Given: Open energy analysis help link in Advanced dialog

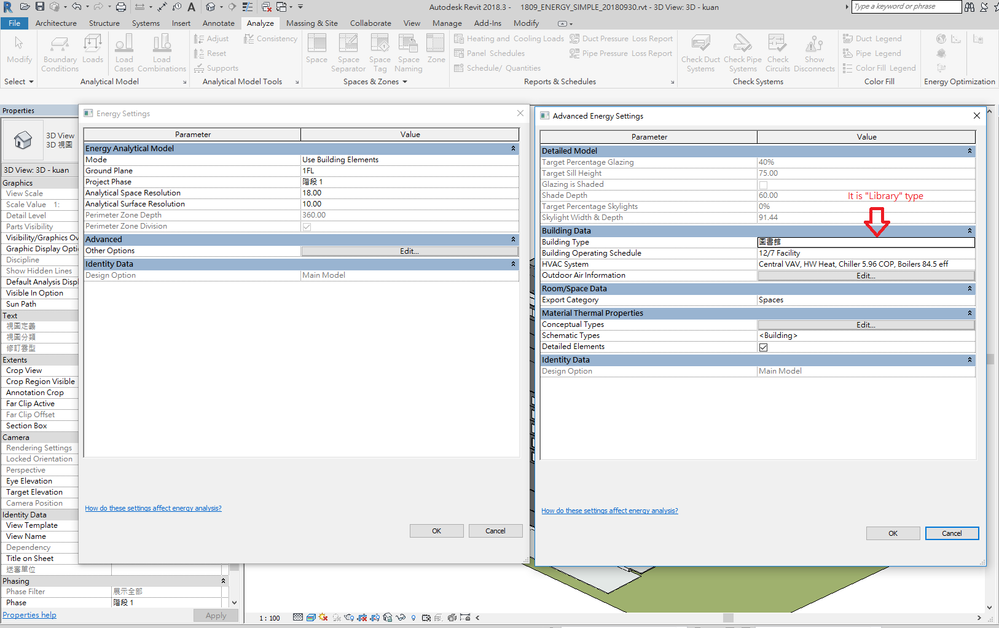Looking at the screenshot, I should 609,511.
